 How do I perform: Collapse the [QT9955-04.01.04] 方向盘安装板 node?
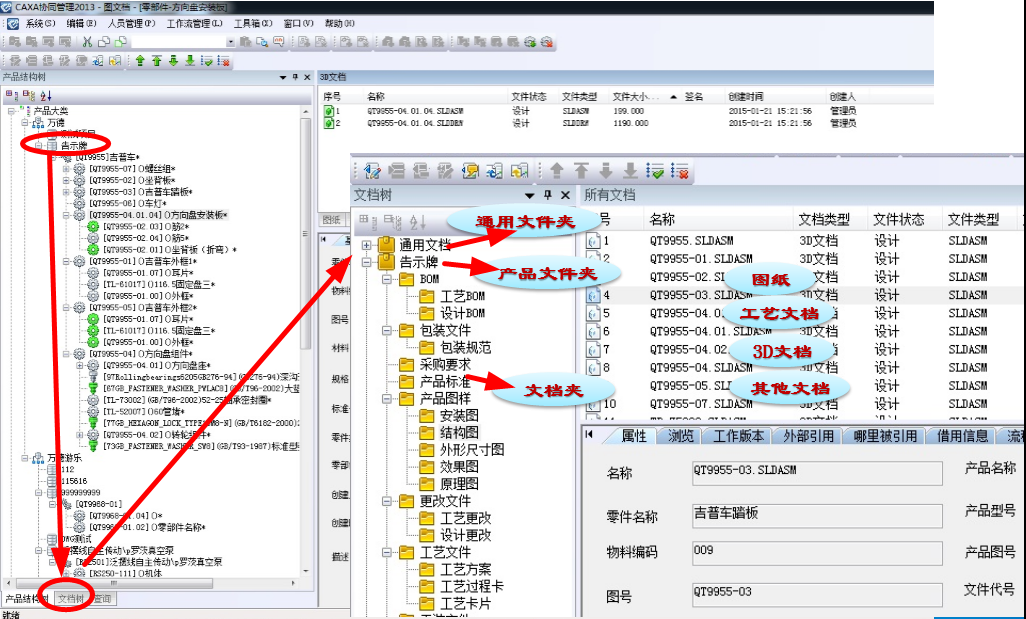pyautogui.click(x=66, y=215)
